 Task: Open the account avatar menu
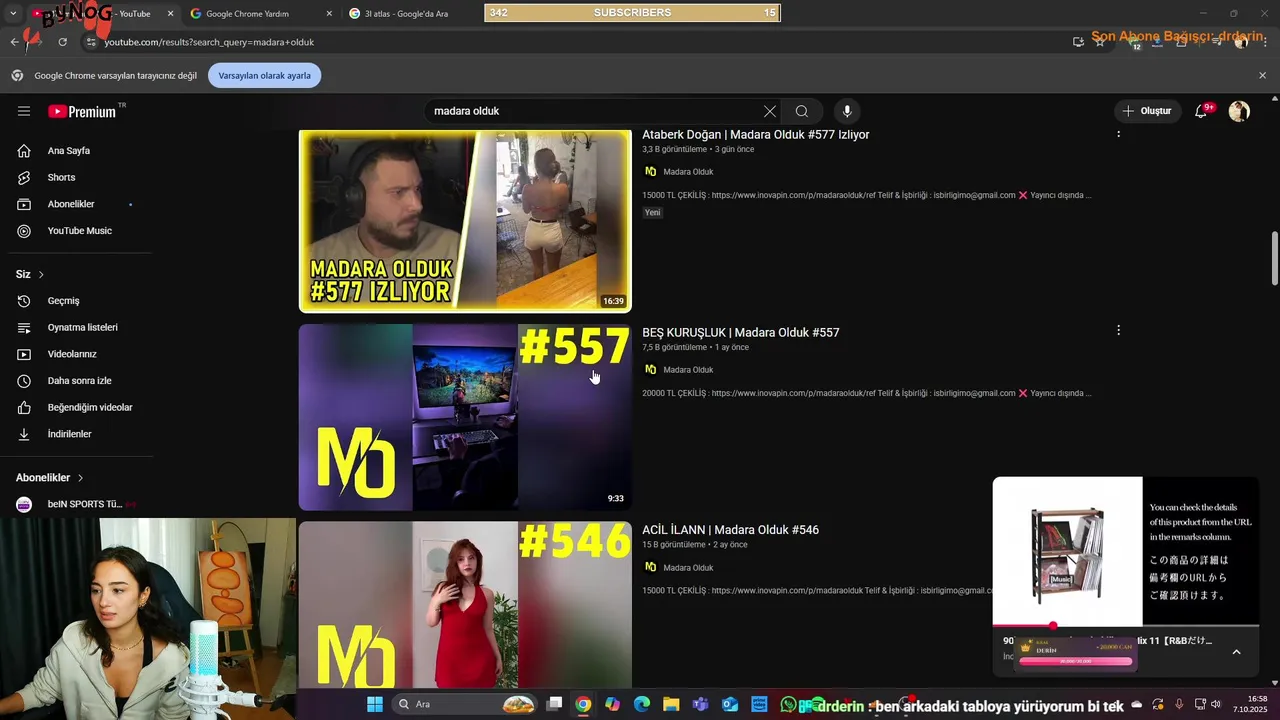pos(1239,111)
